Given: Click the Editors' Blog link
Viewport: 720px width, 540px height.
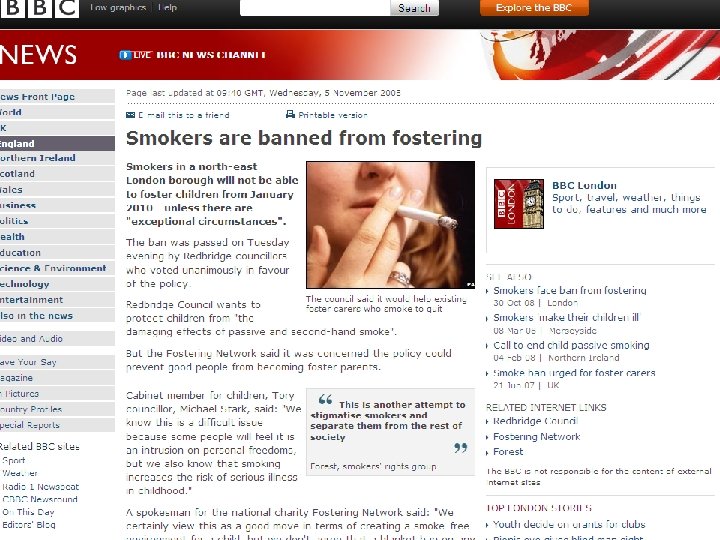Looking at the screenshot, I should click(x=28, y=525).
